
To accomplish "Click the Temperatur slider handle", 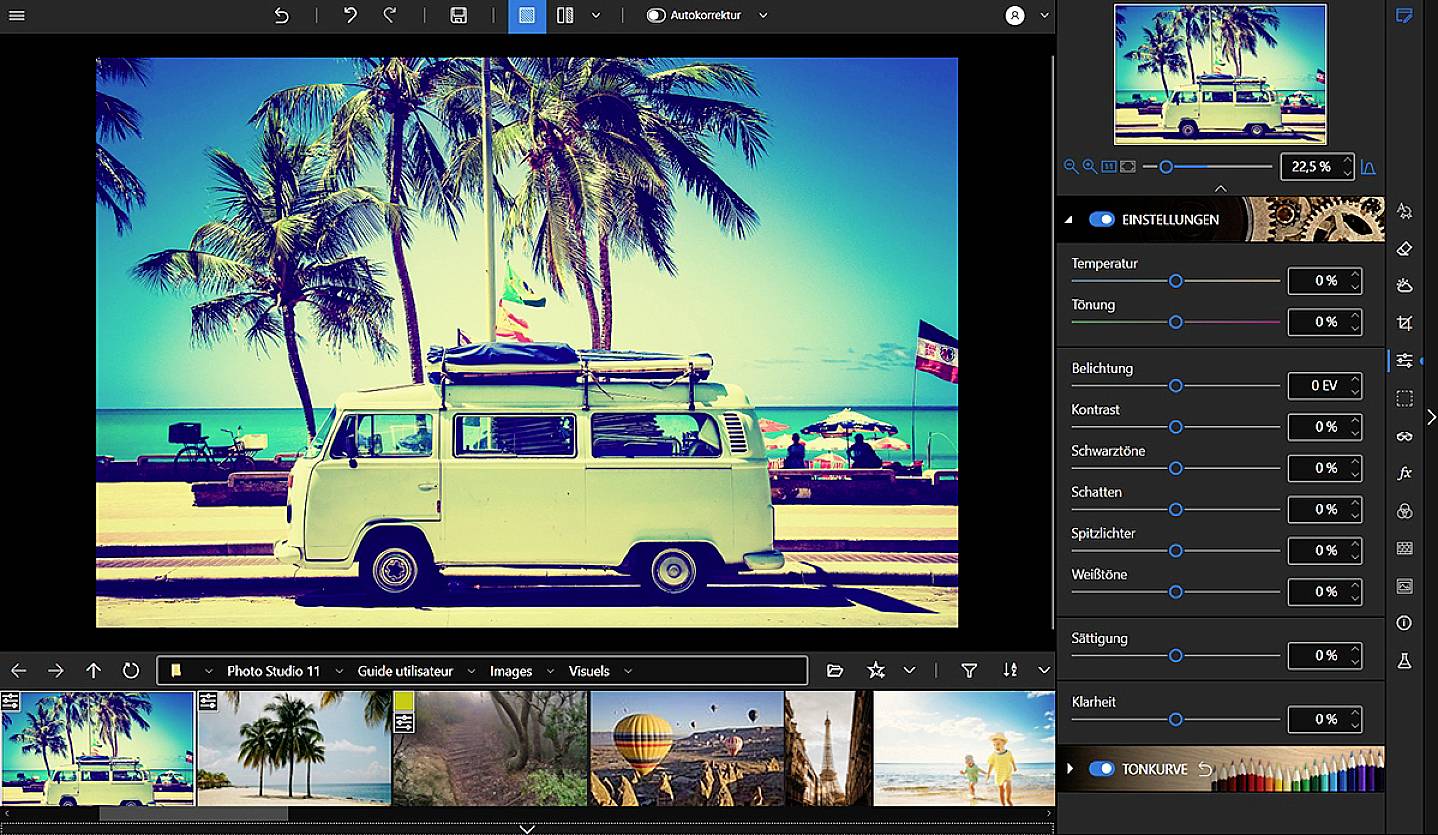I will (x=1176, y=281).
